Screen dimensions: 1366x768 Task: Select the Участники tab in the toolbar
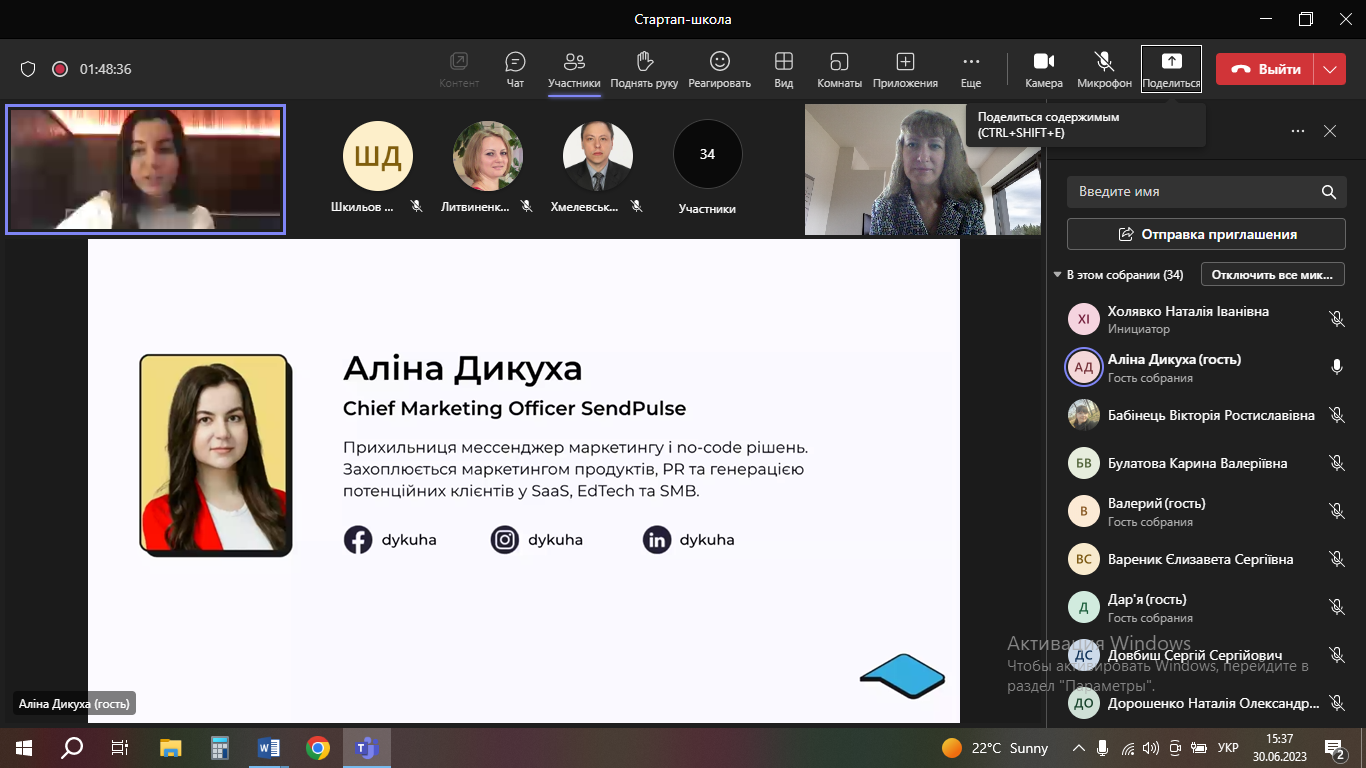pyautogui.click(x=574, y=69)
